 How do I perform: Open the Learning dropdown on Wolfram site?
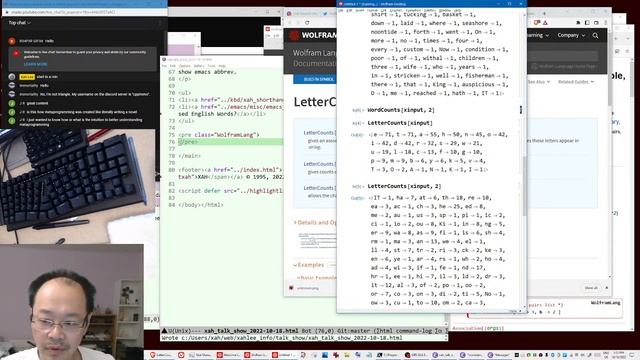538,36
